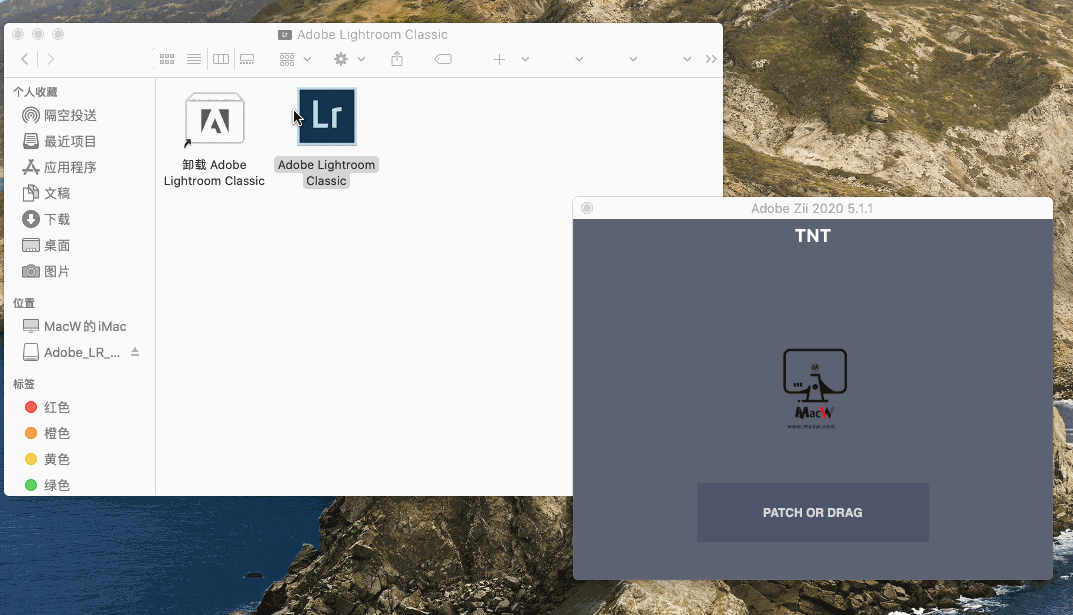The height and width of the screenshot is (615, 1073).
Task: Click the TNT heading in Adobe Zii
Action: click(812, 235)
